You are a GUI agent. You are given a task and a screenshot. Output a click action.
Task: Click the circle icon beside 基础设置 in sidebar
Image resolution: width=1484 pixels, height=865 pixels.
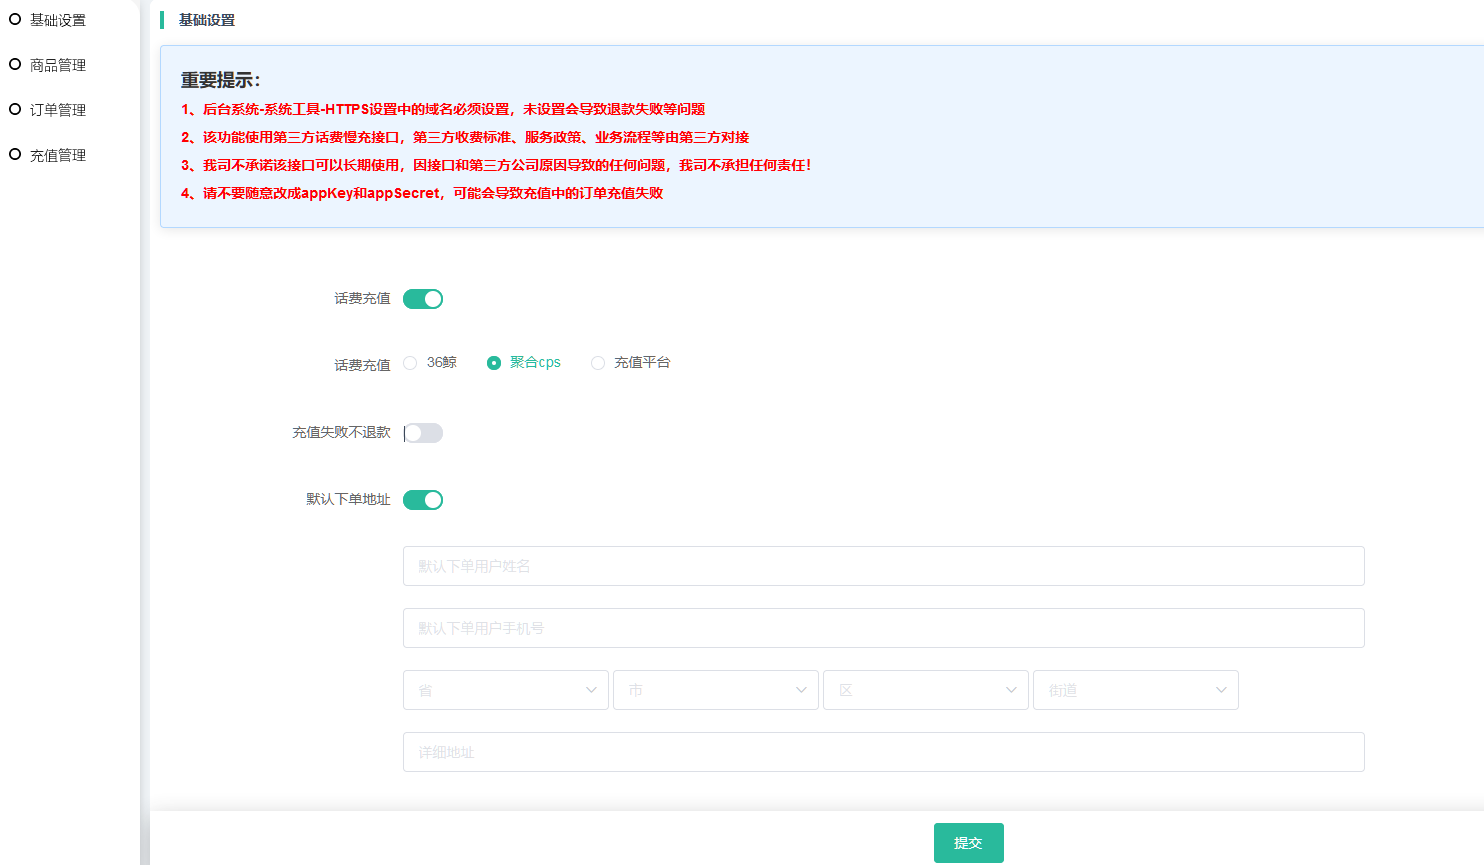point(15,19)
